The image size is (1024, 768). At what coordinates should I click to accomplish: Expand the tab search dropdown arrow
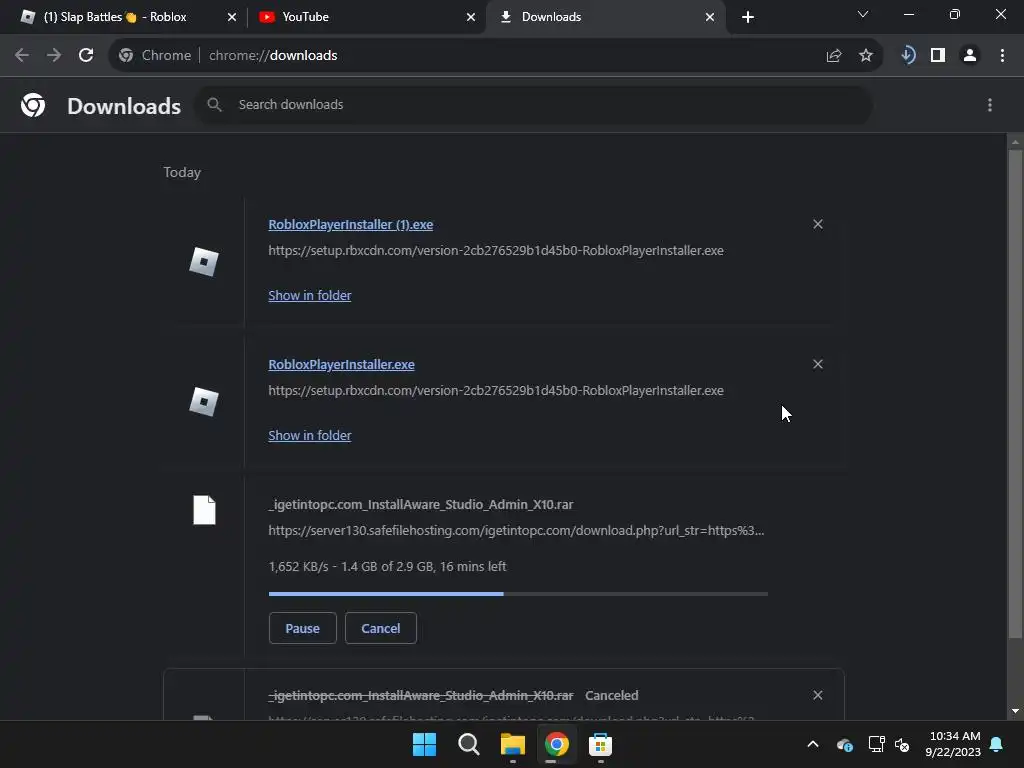coord(863,14)
